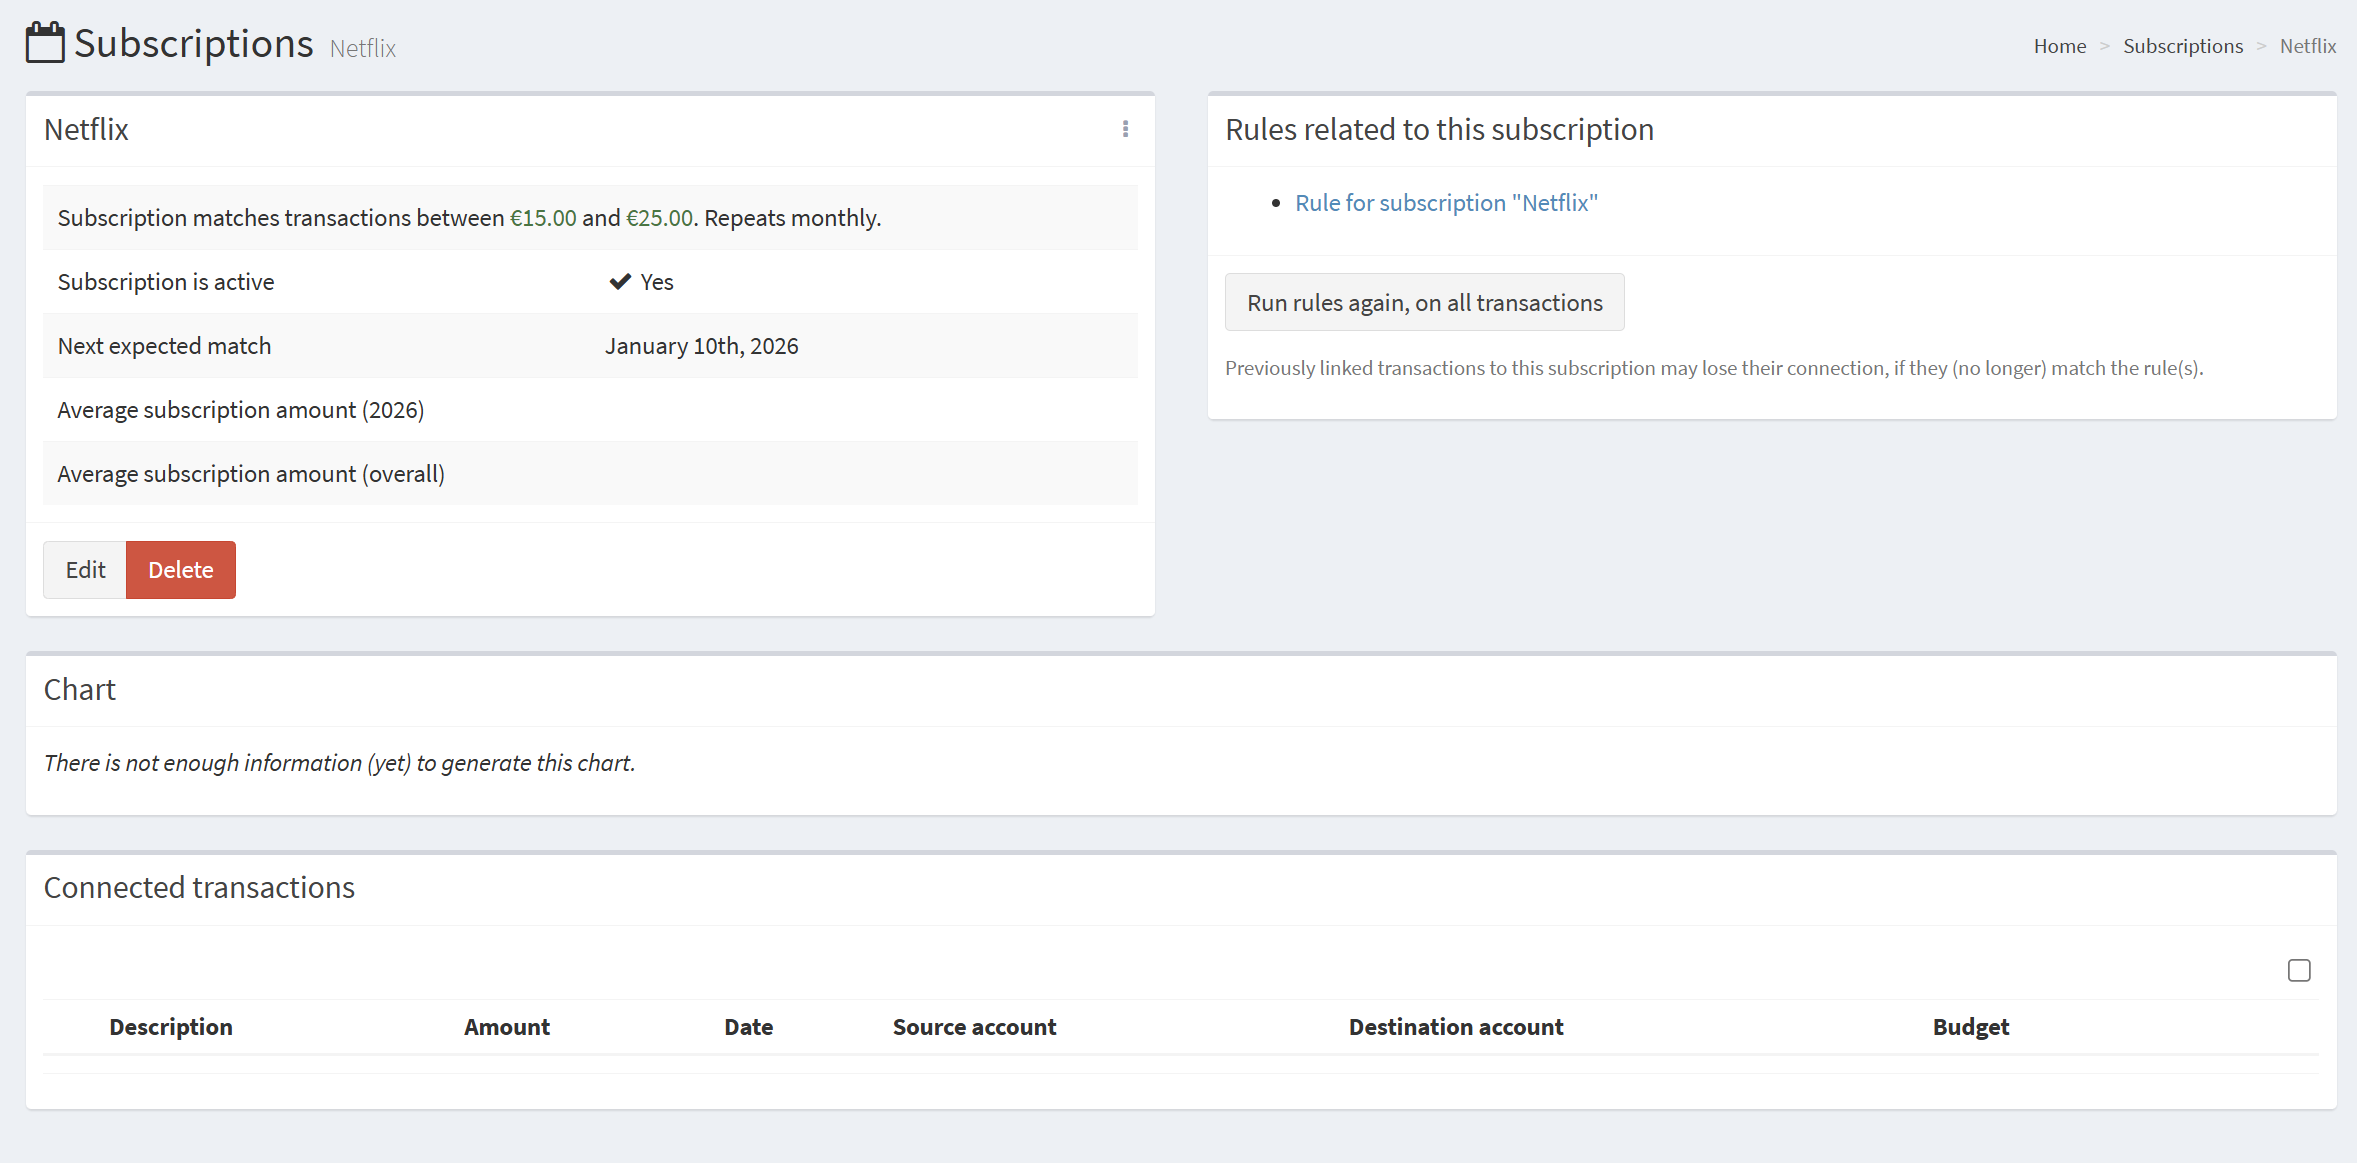Click the Description column header

171,1027
